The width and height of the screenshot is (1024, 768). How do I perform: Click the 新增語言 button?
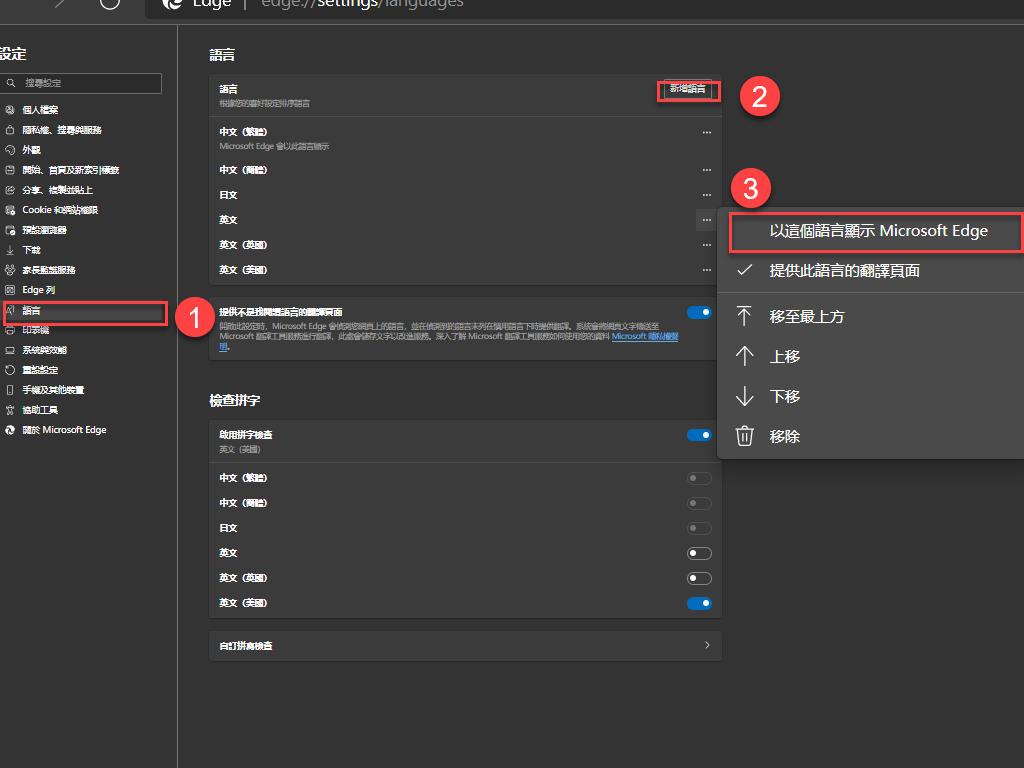coord(688,89)
